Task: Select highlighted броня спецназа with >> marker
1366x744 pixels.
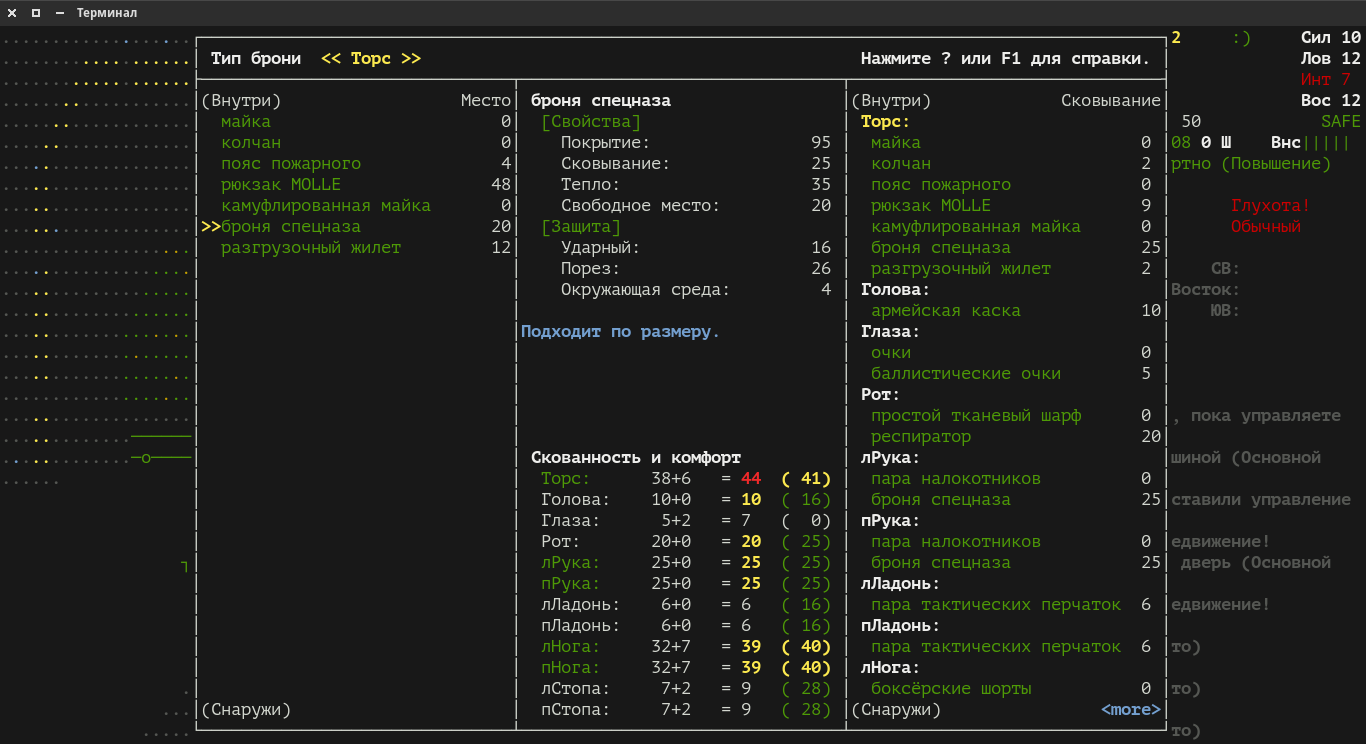Action: (x=356, y=227)
